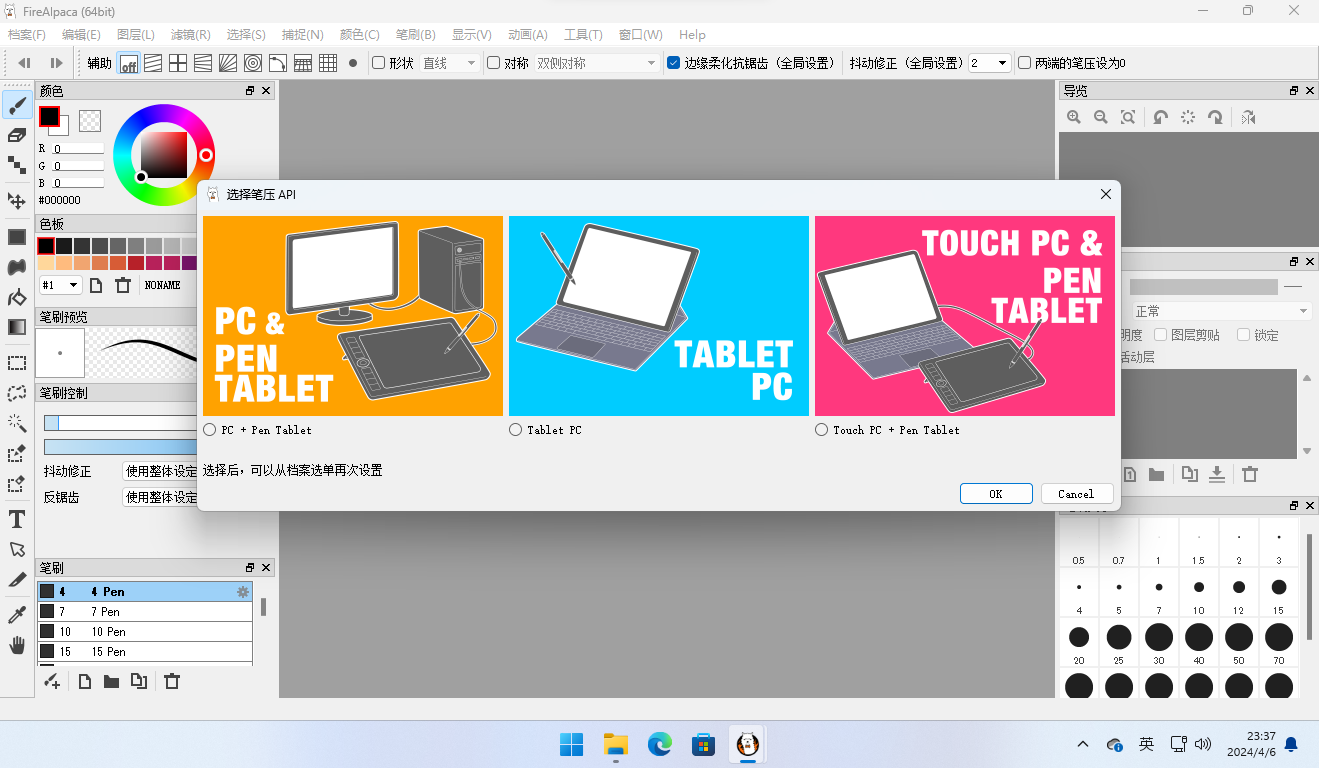Select PC + Pen Tablet radio button
Viewport: 1319px width, 768px height.
click(209, 430)
